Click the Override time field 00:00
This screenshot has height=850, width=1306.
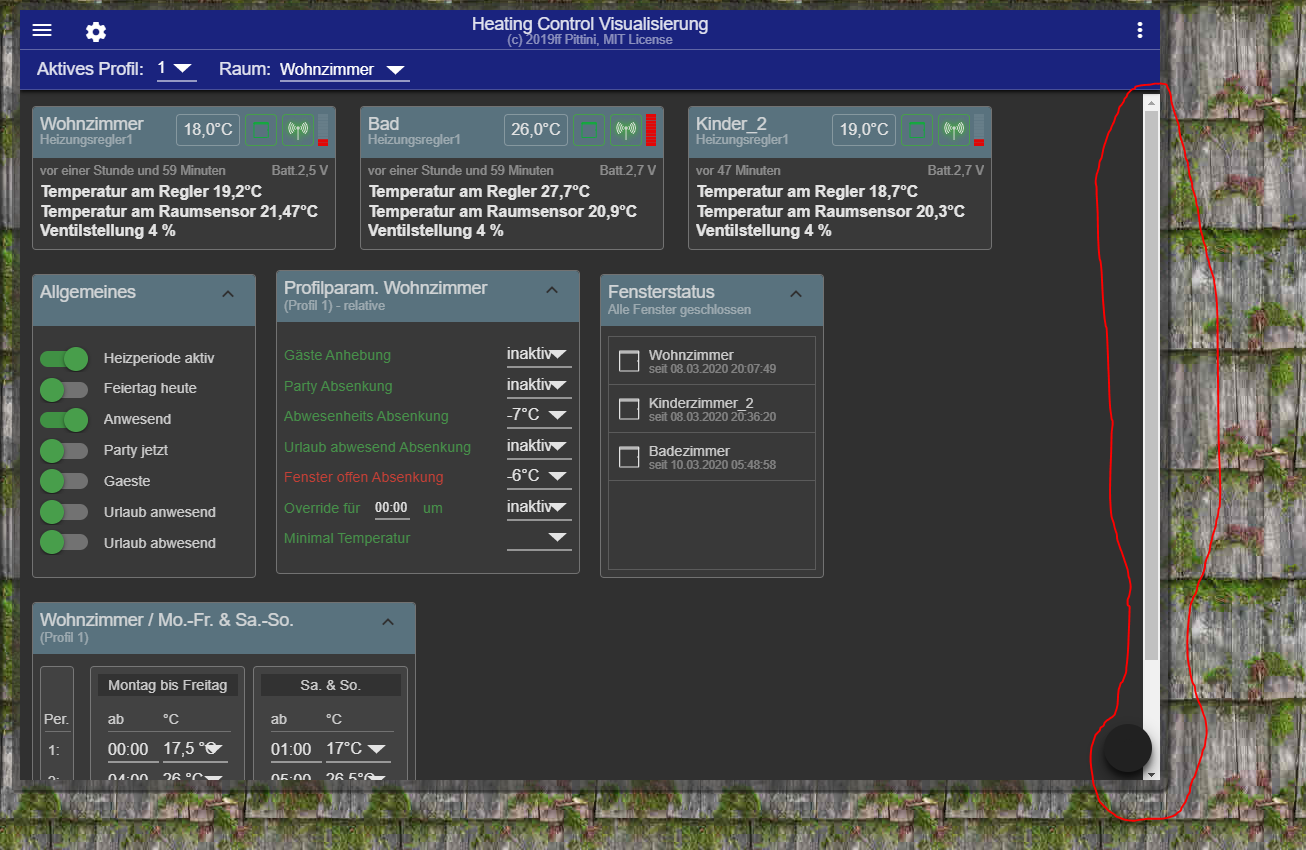click(391, 508)
